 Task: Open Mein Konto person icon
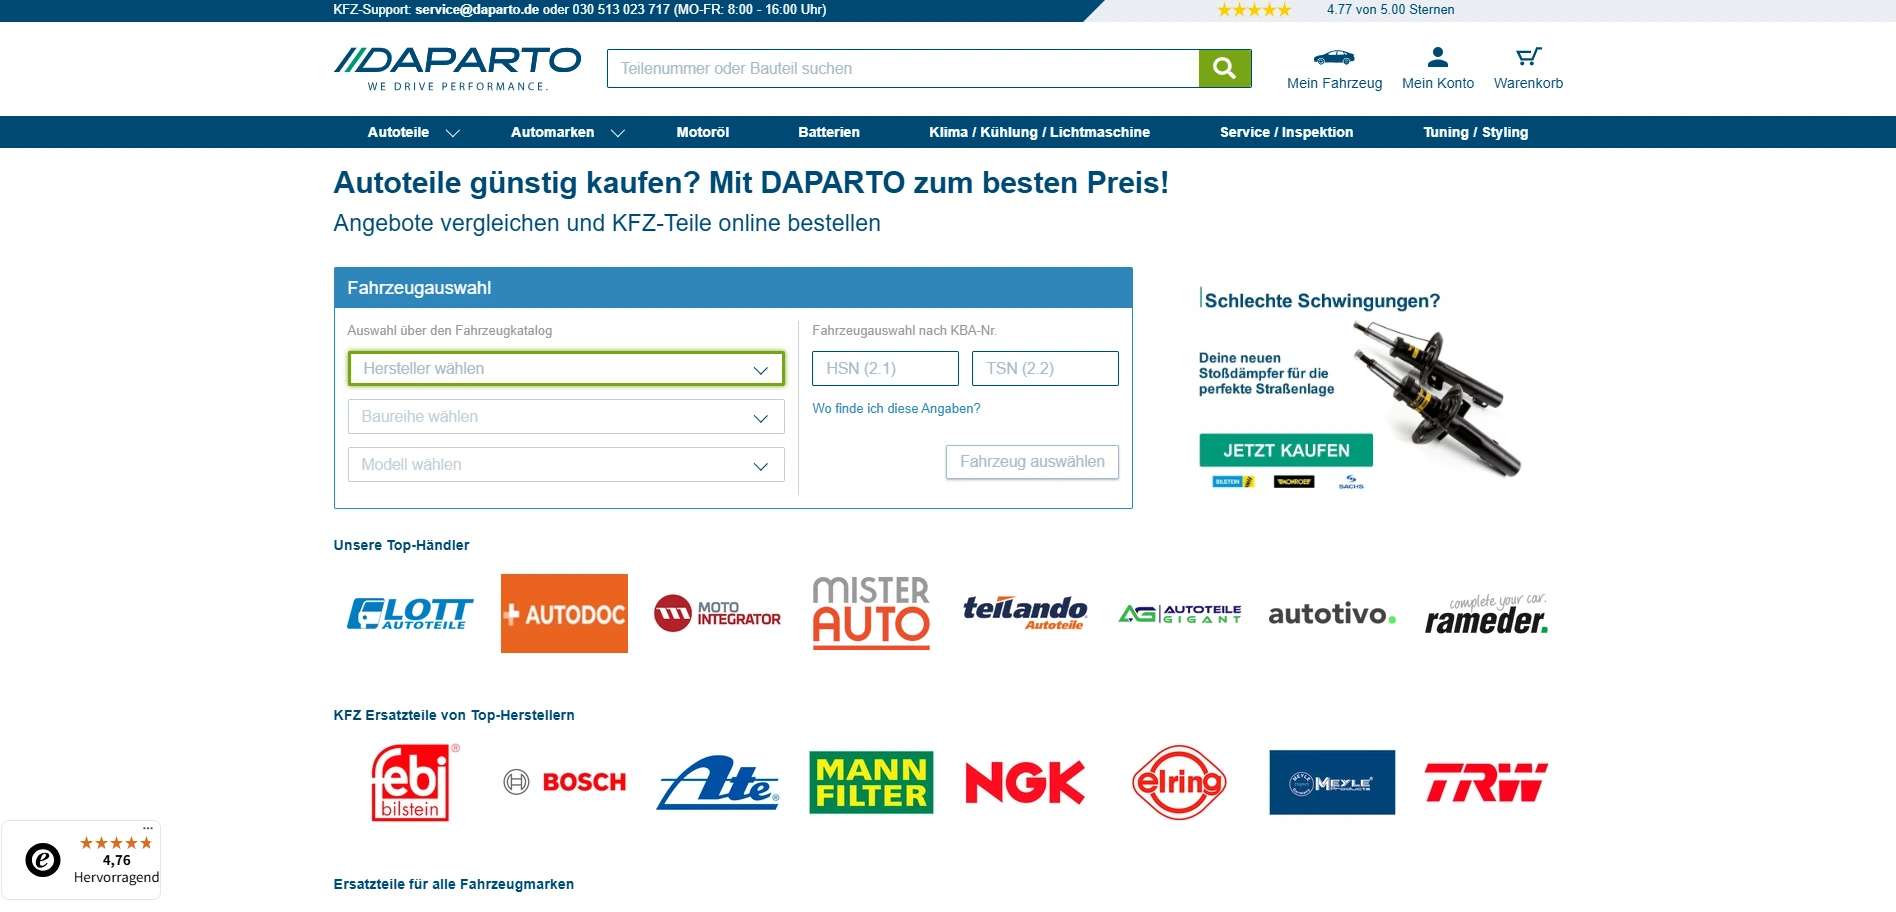point(1438,57)
